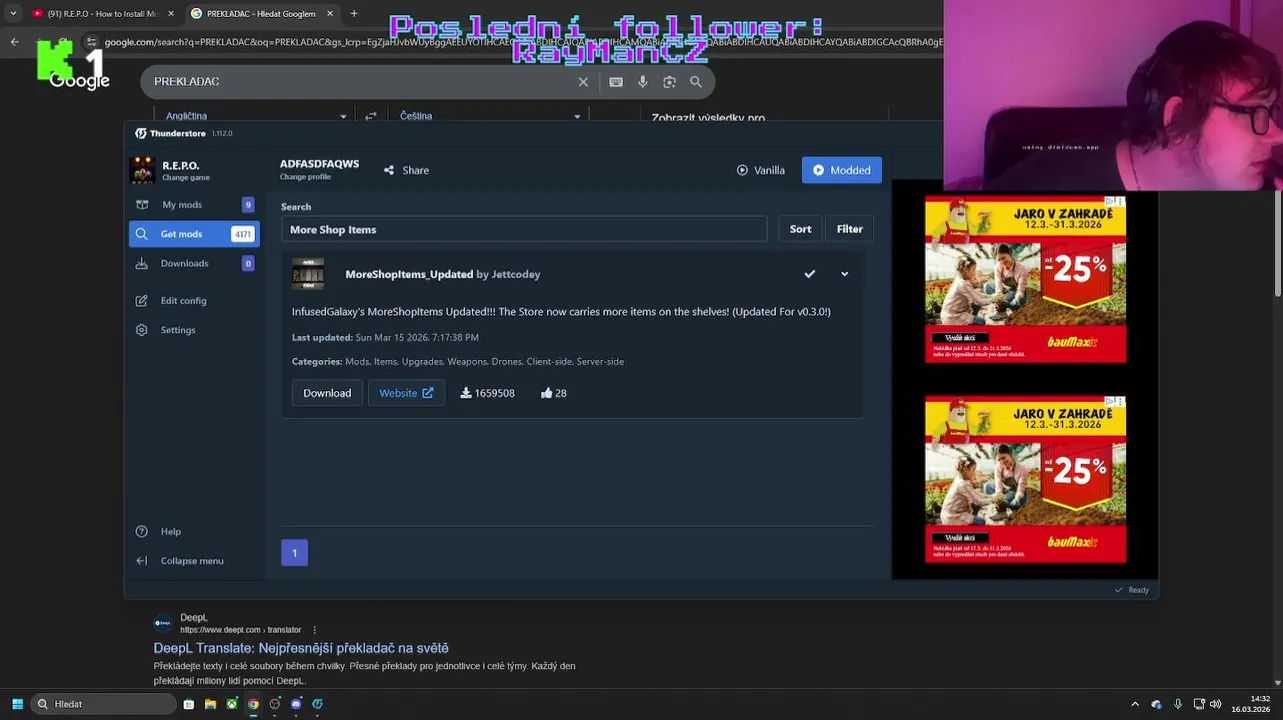Screen dimensions: 1283x720
Task: Clear Google search box with X
Action: (583, 82)
